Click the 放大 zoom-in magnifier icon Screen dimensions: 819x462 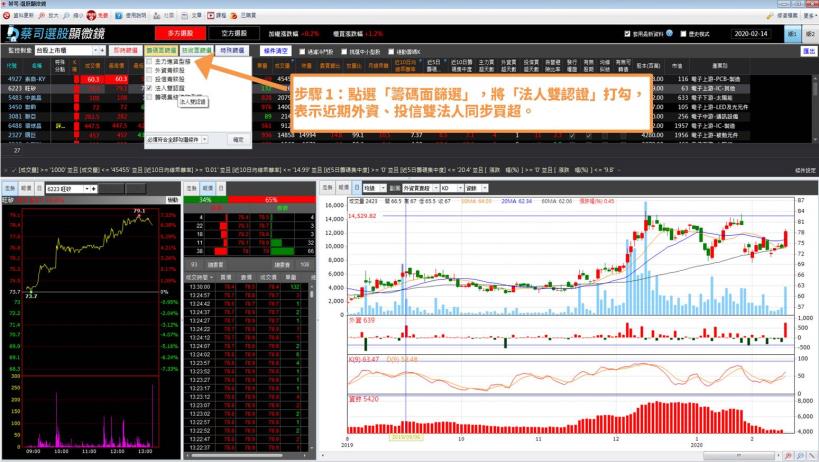(42, 16)
